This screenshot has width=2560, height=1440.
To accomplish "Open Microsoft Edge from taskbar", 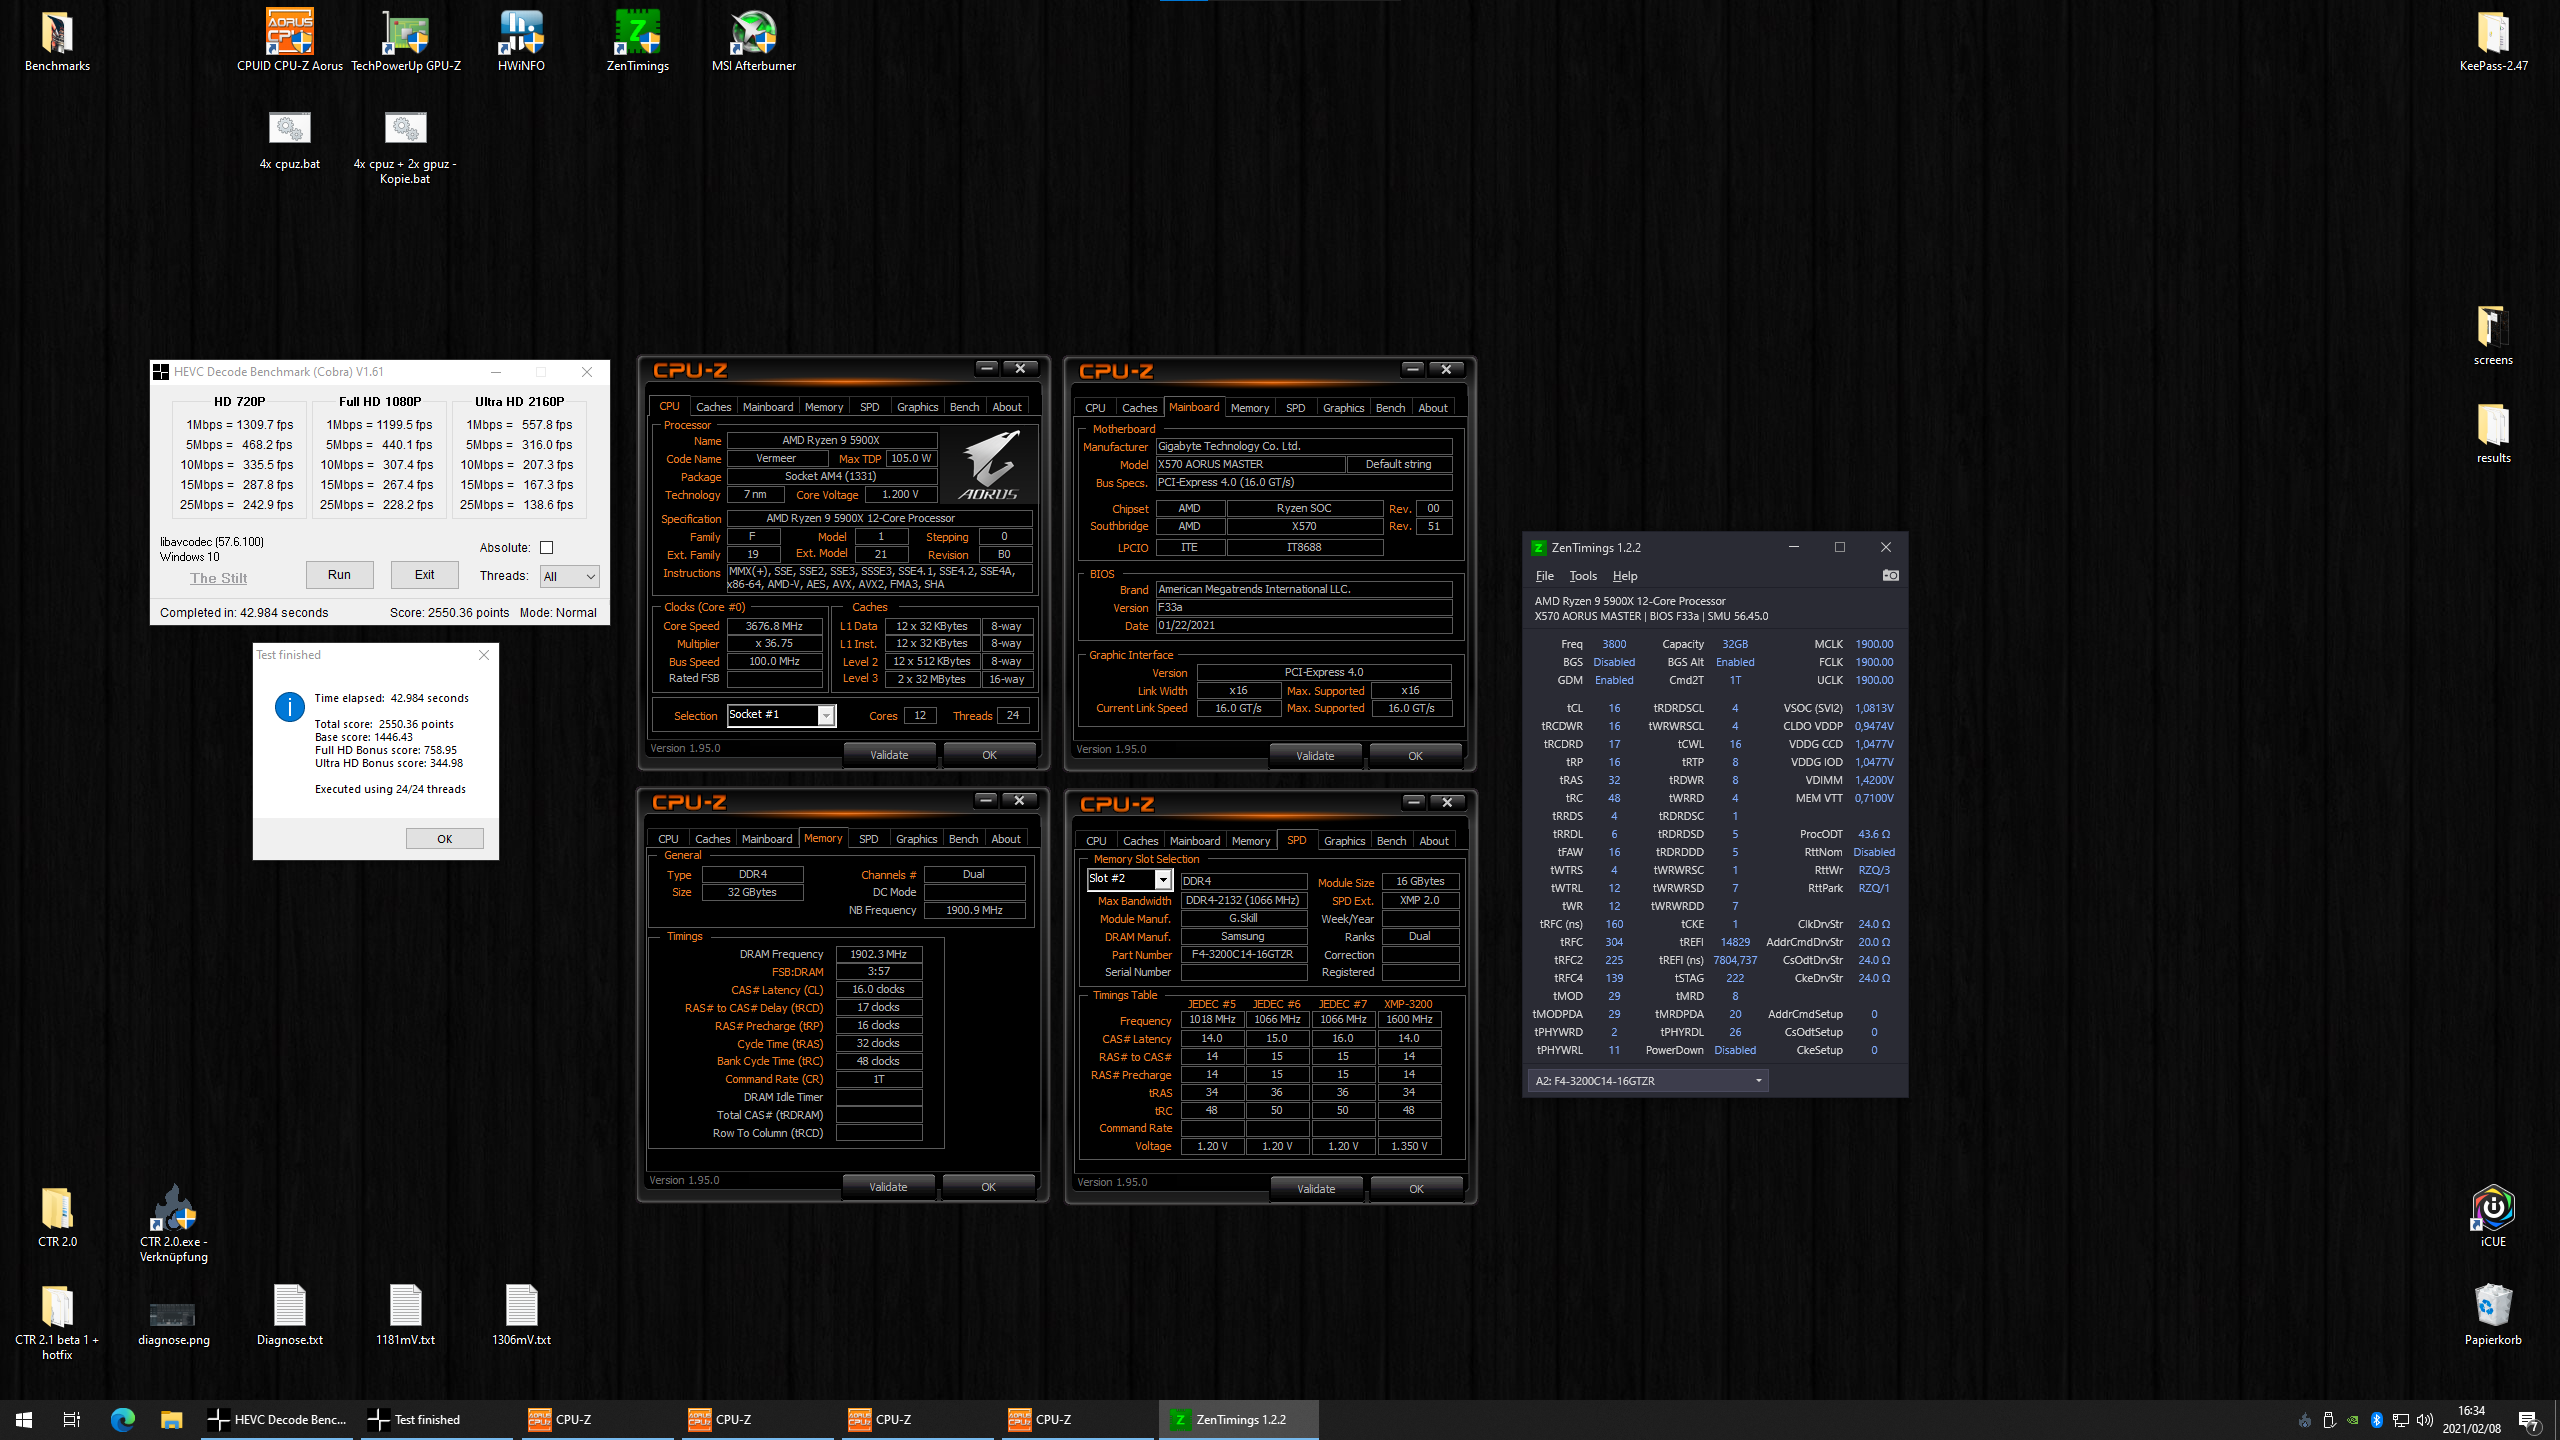I will pos(122,1419).
